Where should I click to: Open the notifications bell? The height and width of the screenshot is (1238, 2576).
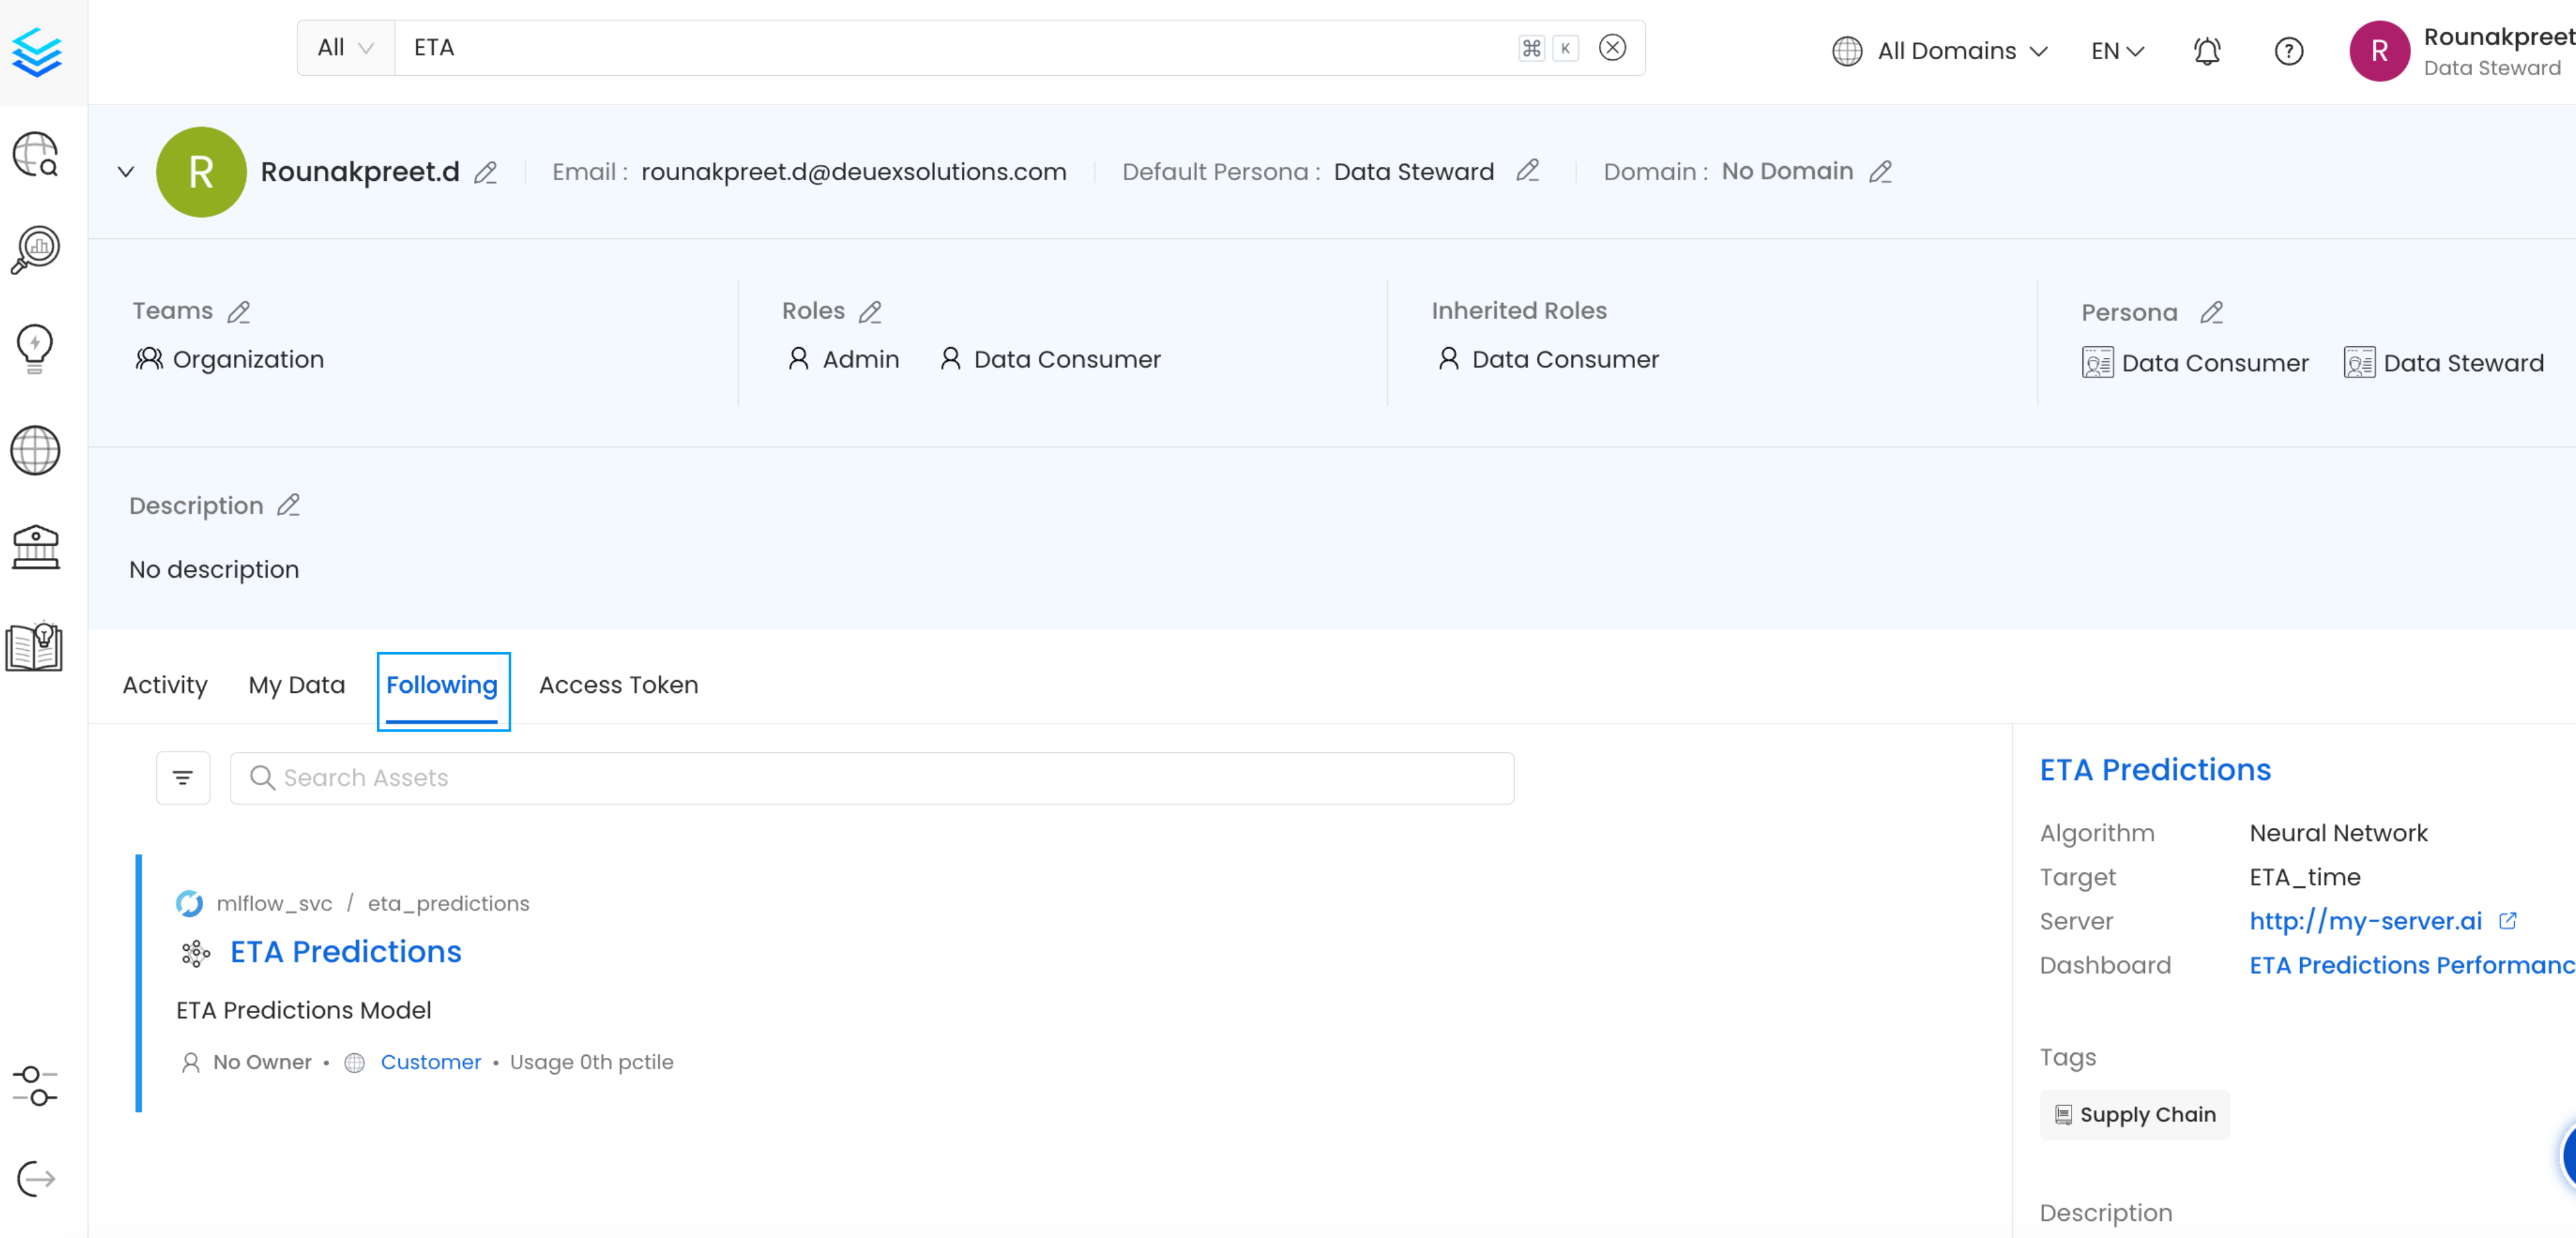(2208, 51)
